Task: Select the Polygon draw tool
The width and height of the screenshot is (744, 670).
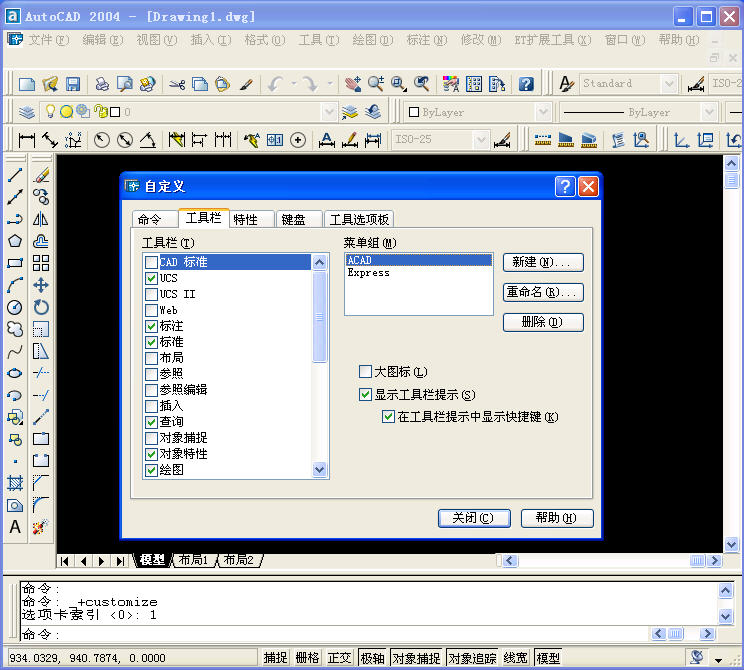Action: tap(15, 241)
